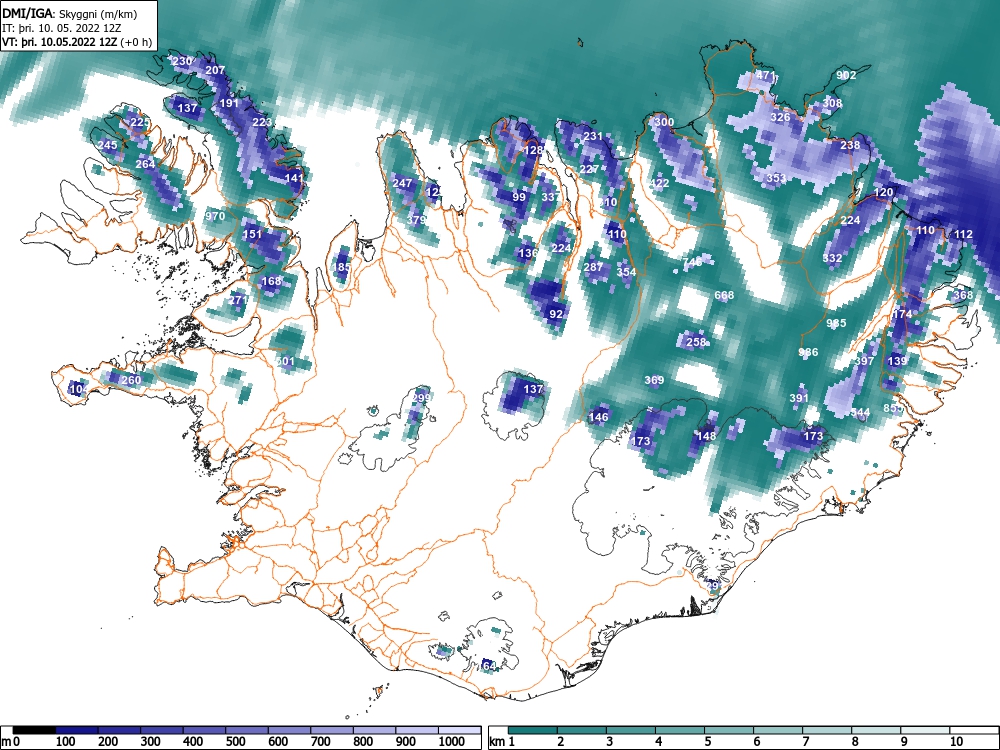Select the legend swatch labeled 1000 m
1000x750 pixels.
pos(460,730)
